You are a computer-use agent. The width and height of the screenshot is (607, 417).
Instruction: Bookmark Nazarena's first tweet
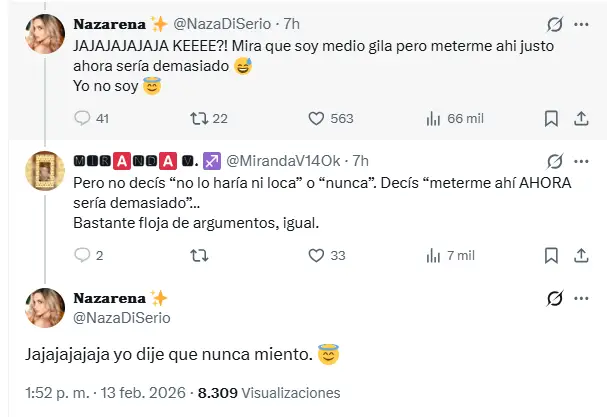pos(551,119)
